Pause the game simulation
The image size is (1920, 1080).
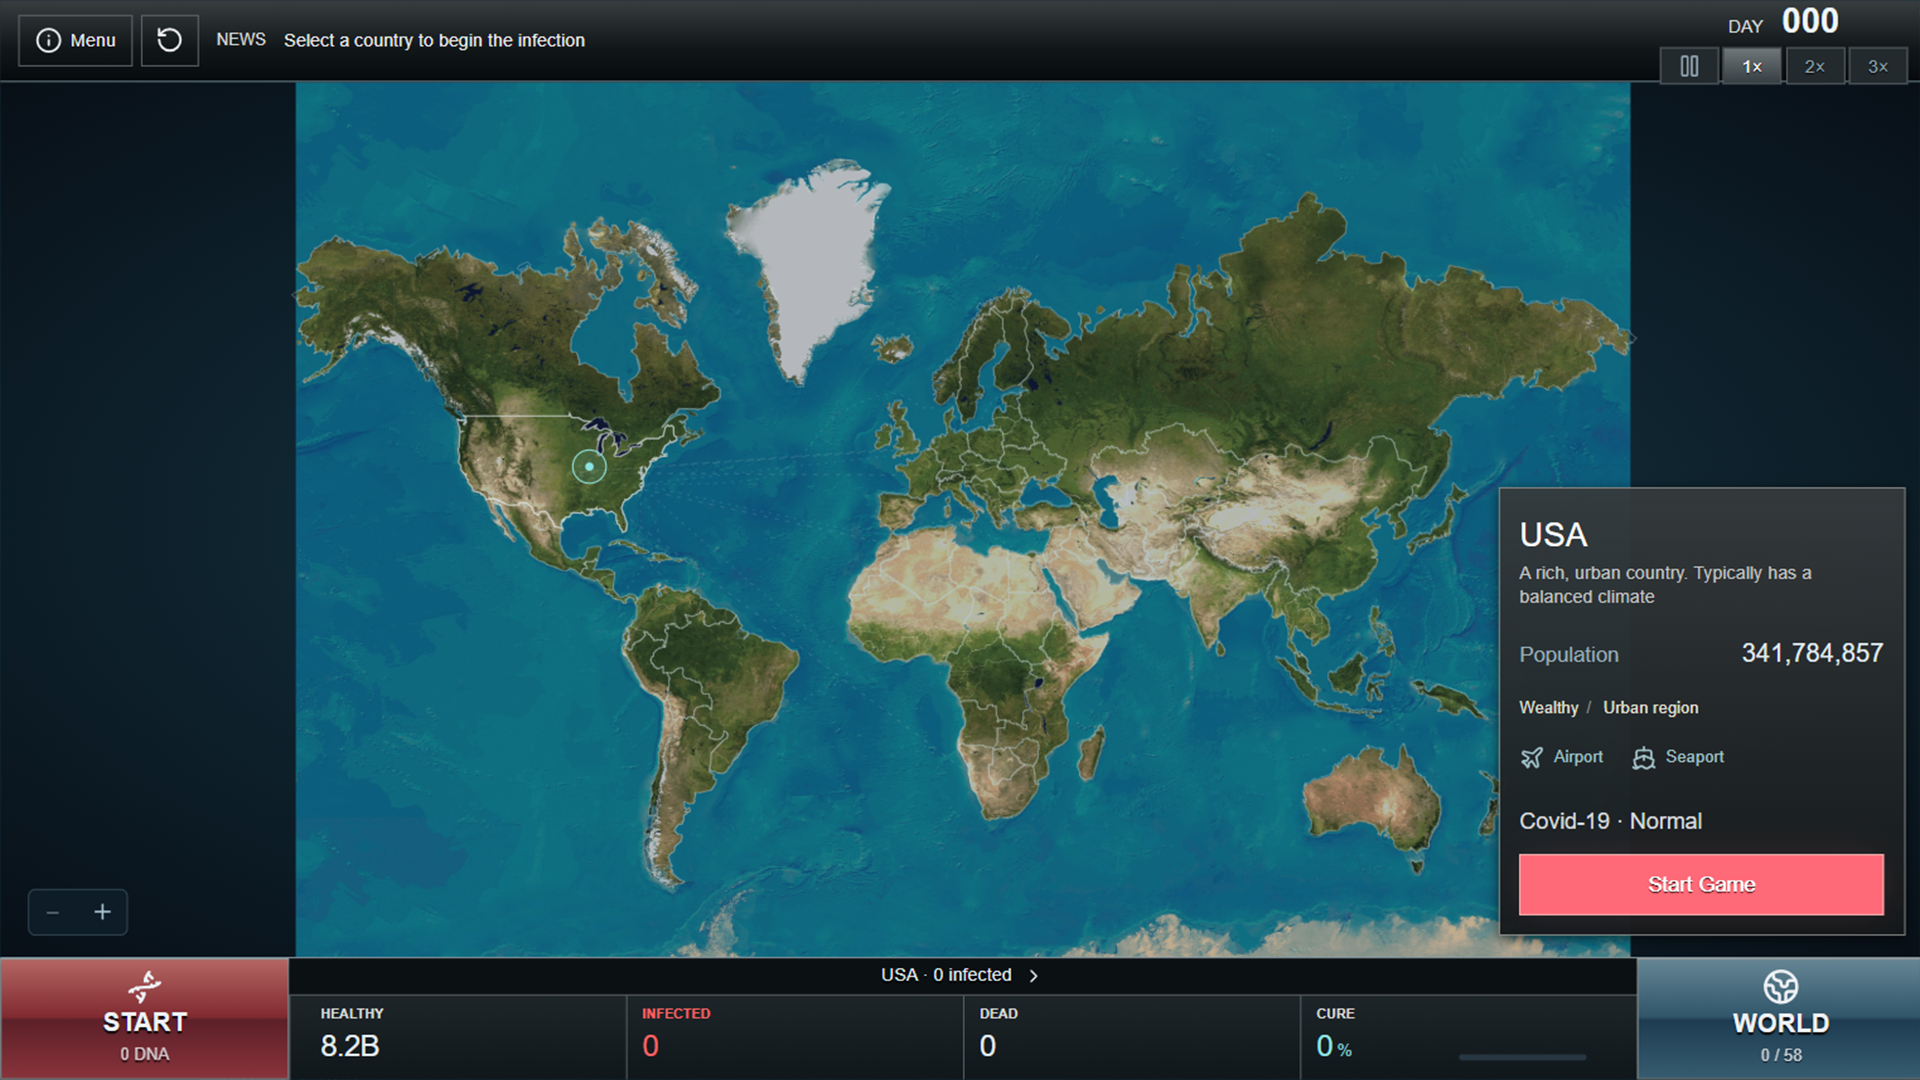click(1689, 66)
